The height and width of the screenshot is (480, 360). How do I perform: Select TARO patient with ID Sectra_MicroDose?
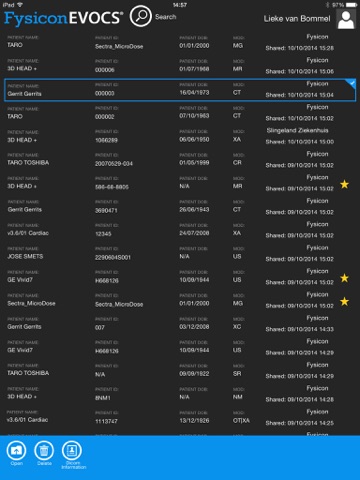[180, 42]
